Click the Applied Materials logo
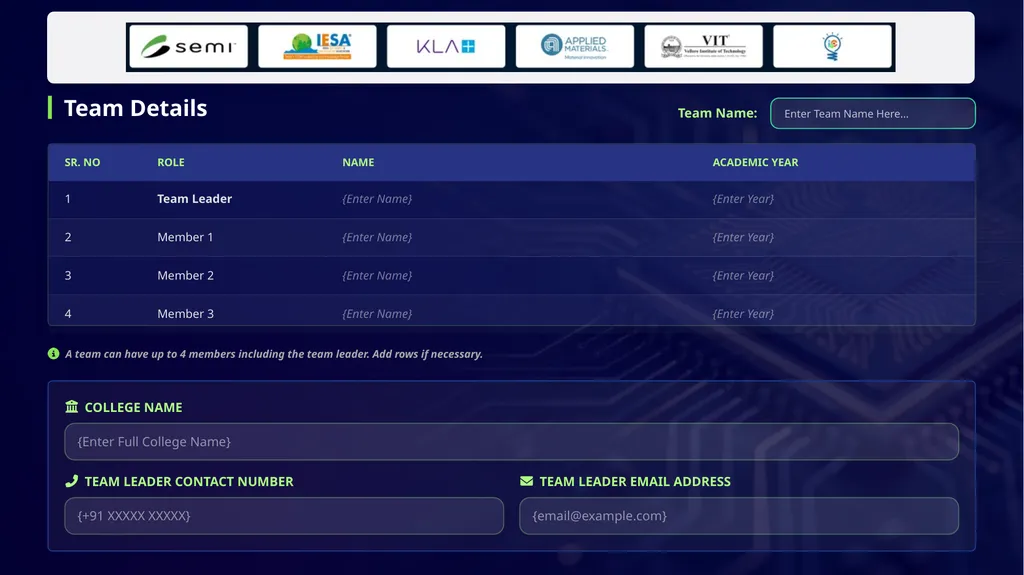The image size is (1024, 575). click(575, 46)
